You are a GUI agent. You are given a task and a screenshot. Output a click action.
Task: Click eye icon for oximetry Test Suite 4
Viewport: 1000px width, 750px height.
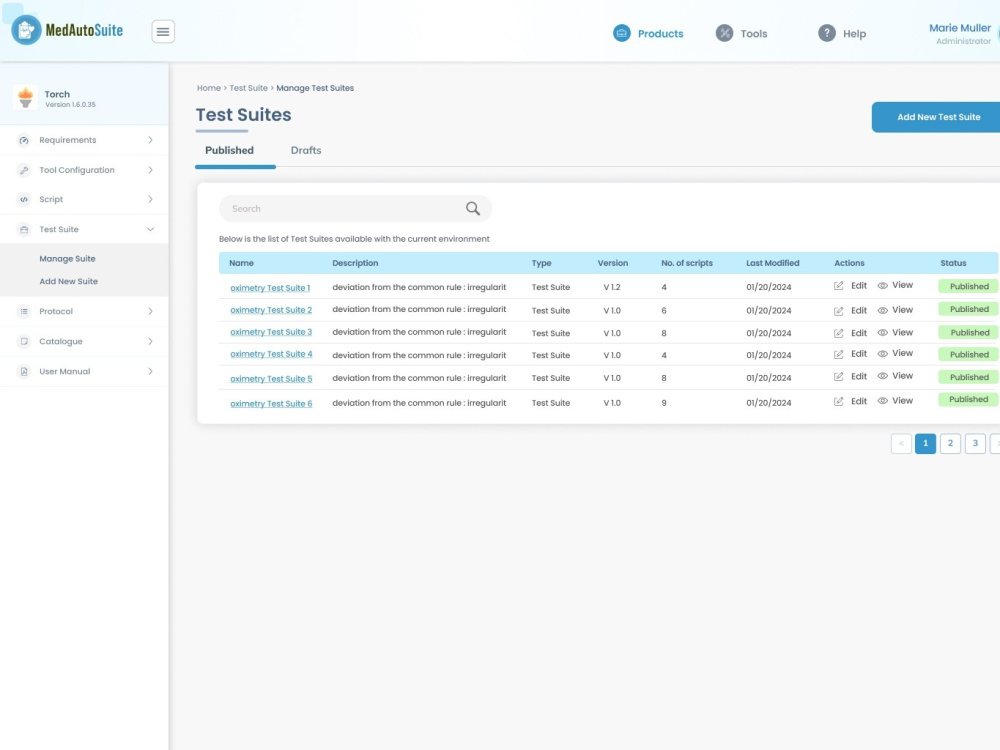883,354
